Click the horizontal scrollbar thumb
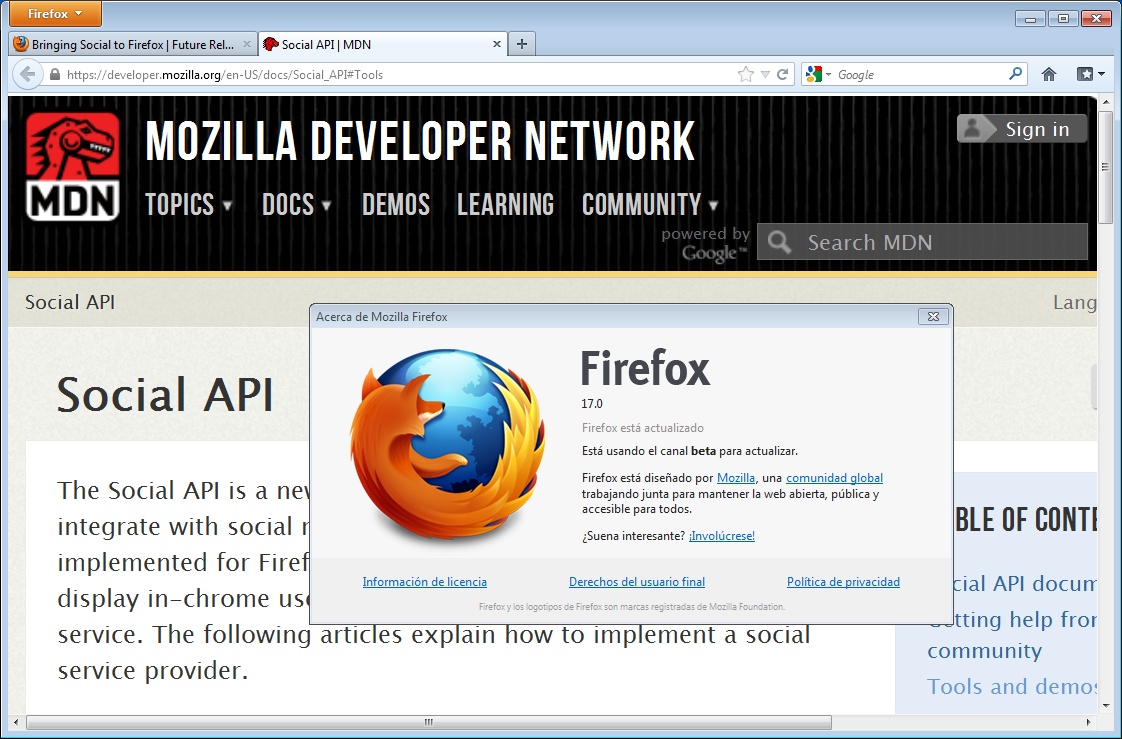The image size is (1122, 739). point(429,723)
